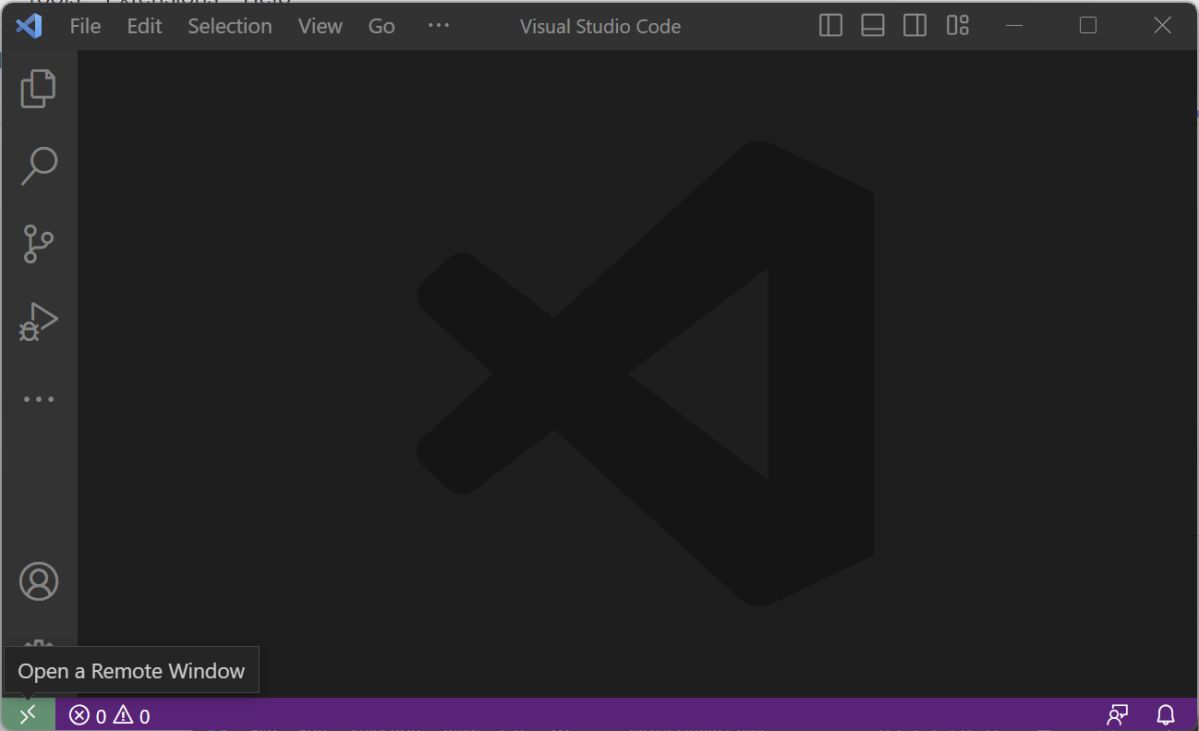
Task: Open the Edit menu
Action: point(144,26)
